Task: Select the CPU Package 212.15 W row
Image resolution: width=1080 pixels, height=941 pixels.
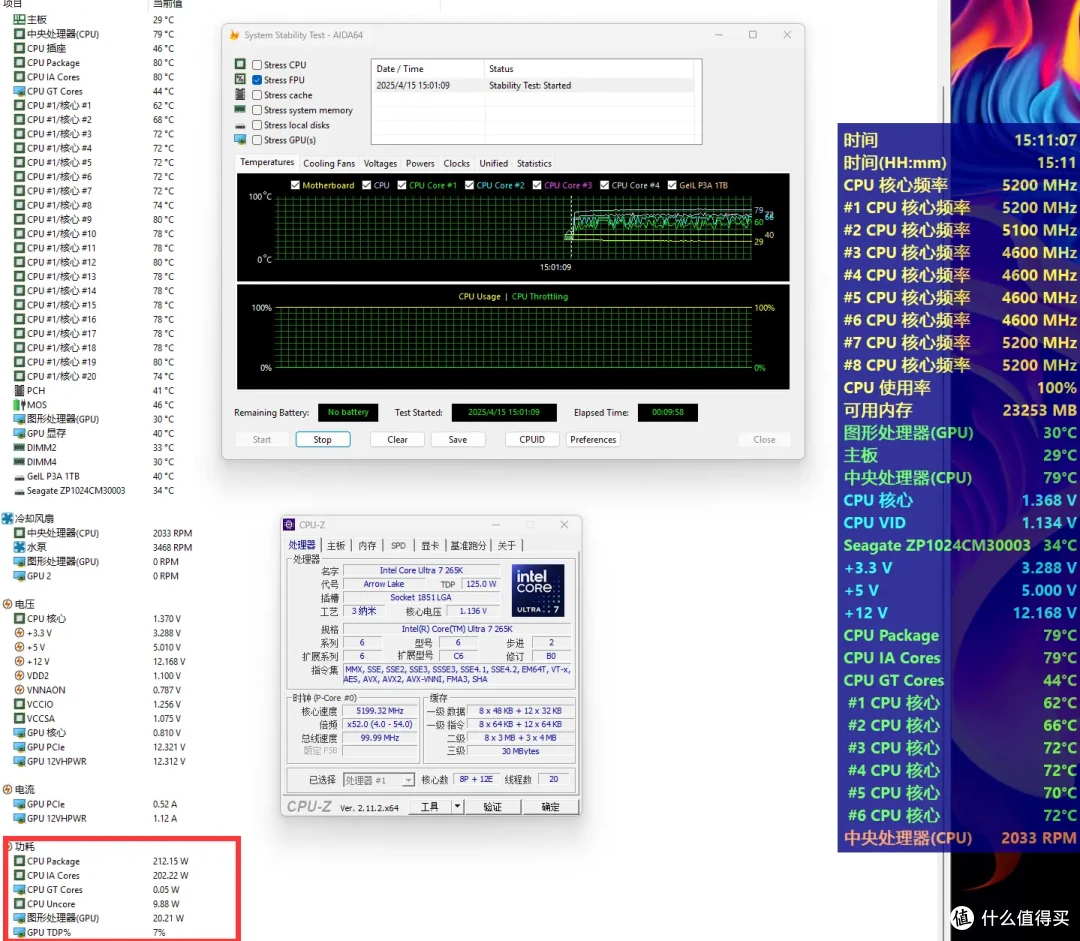Action: coord(101,861)
